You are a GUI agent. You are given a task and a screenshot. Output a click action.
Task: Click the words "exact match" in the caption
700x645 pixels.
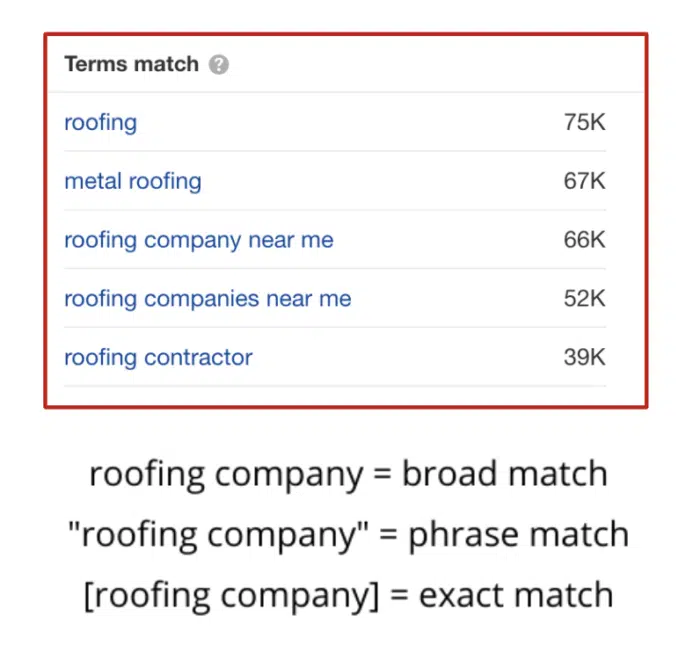point(515,596)
